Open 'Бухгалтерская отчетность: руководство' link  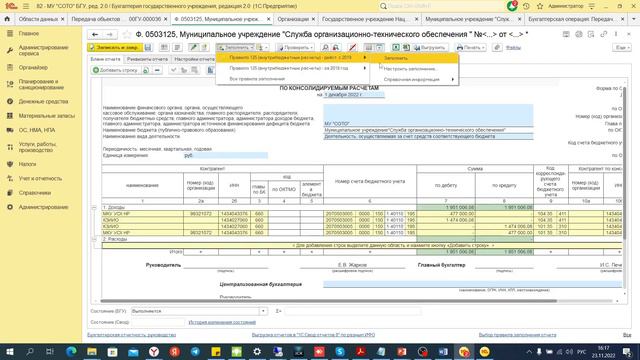pos(131,335)
